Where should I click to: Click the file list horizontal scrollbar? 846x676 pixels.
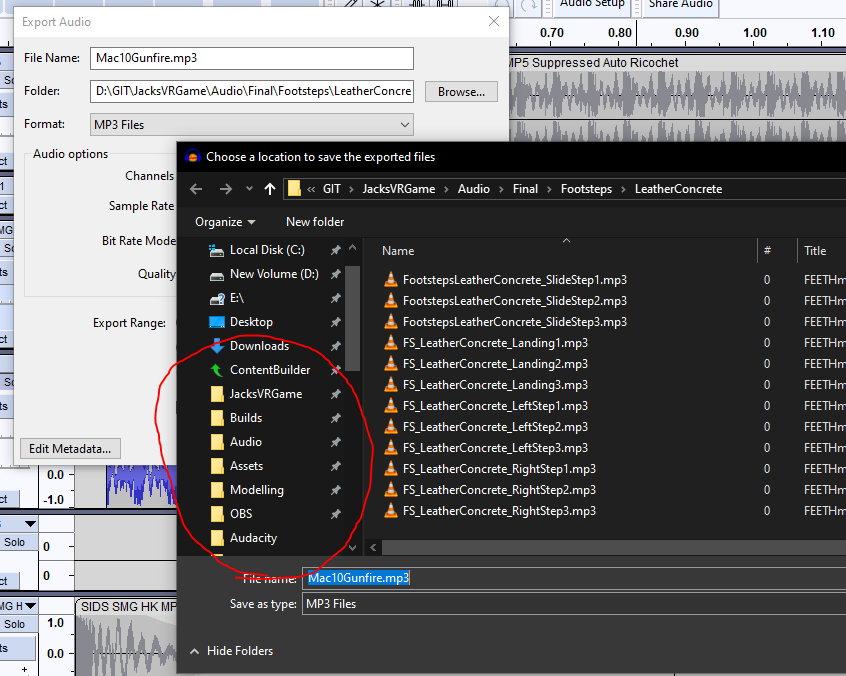[600, 547]
